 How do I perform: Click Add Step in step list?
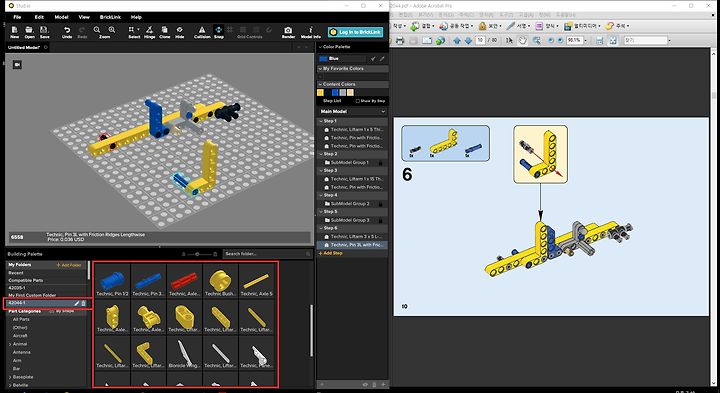(x=331, y=253)
